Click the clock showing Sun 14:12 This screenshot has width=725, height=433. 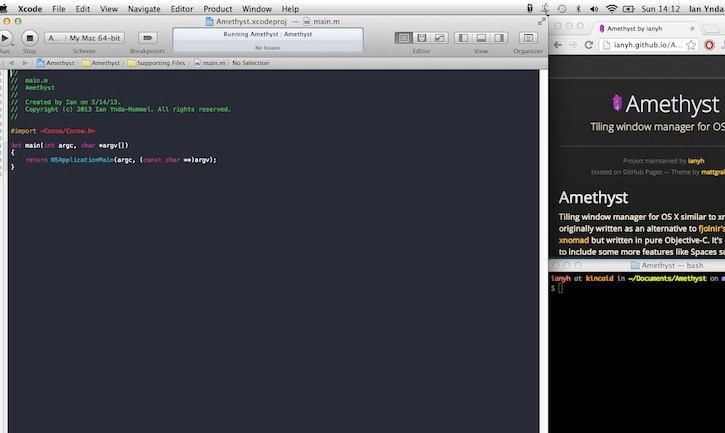(661, 9)
